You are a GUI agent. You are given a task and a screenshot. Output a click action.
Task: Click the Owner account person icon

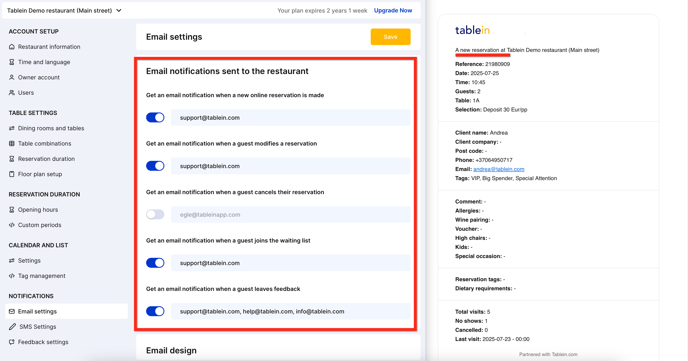[x=12, y=77]
